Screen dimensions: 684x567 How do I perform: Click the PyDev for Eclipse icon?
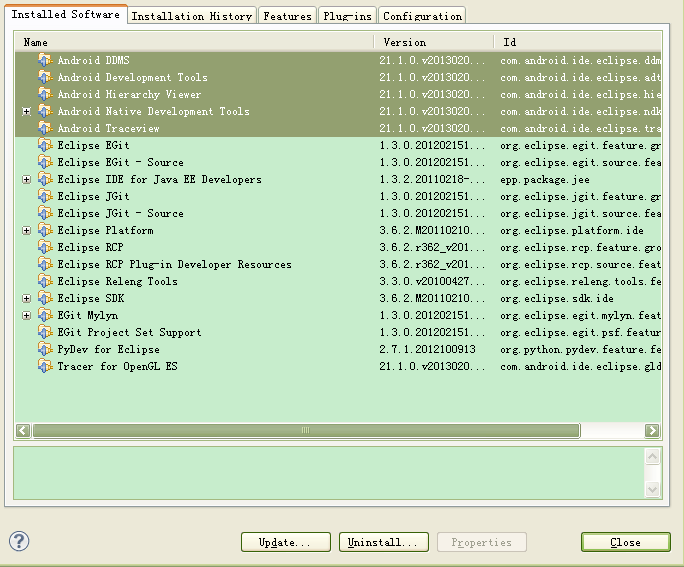(x=45, y=349)
